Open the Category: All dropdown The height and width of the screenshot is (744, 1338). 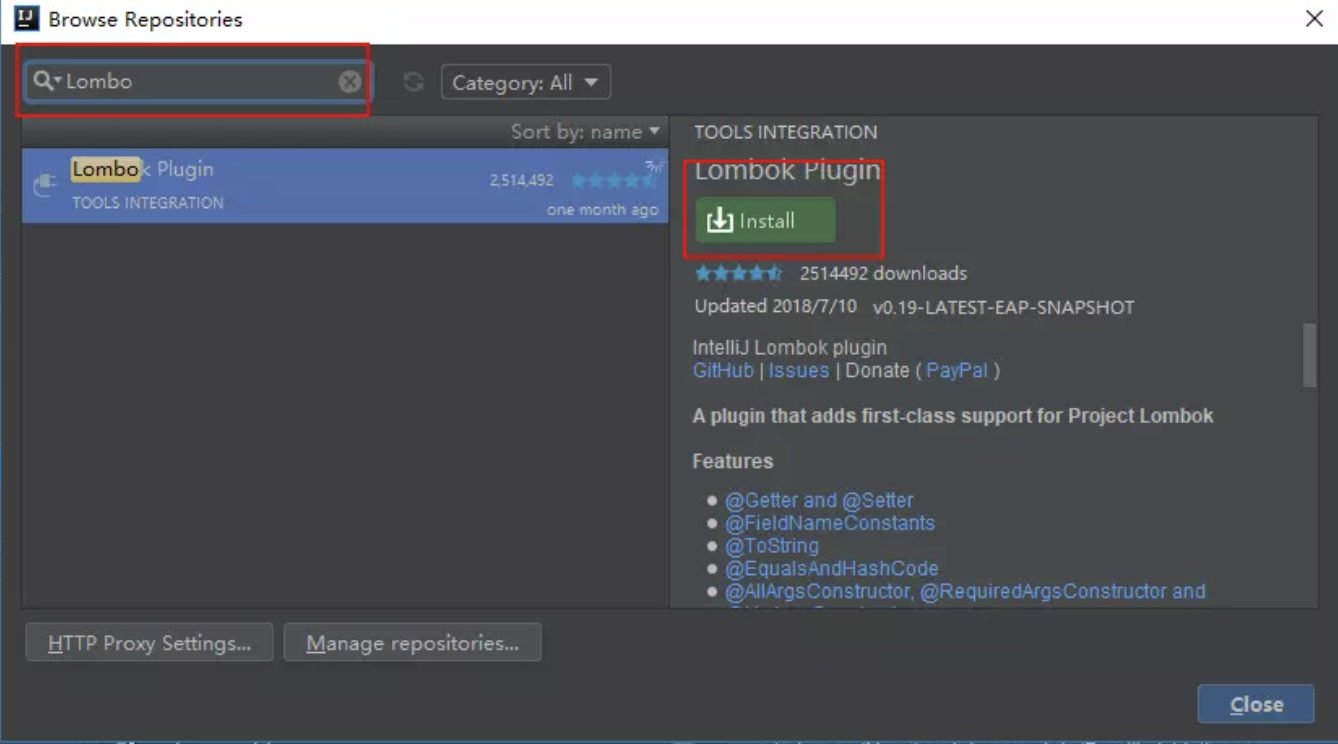tap(526, 82)
